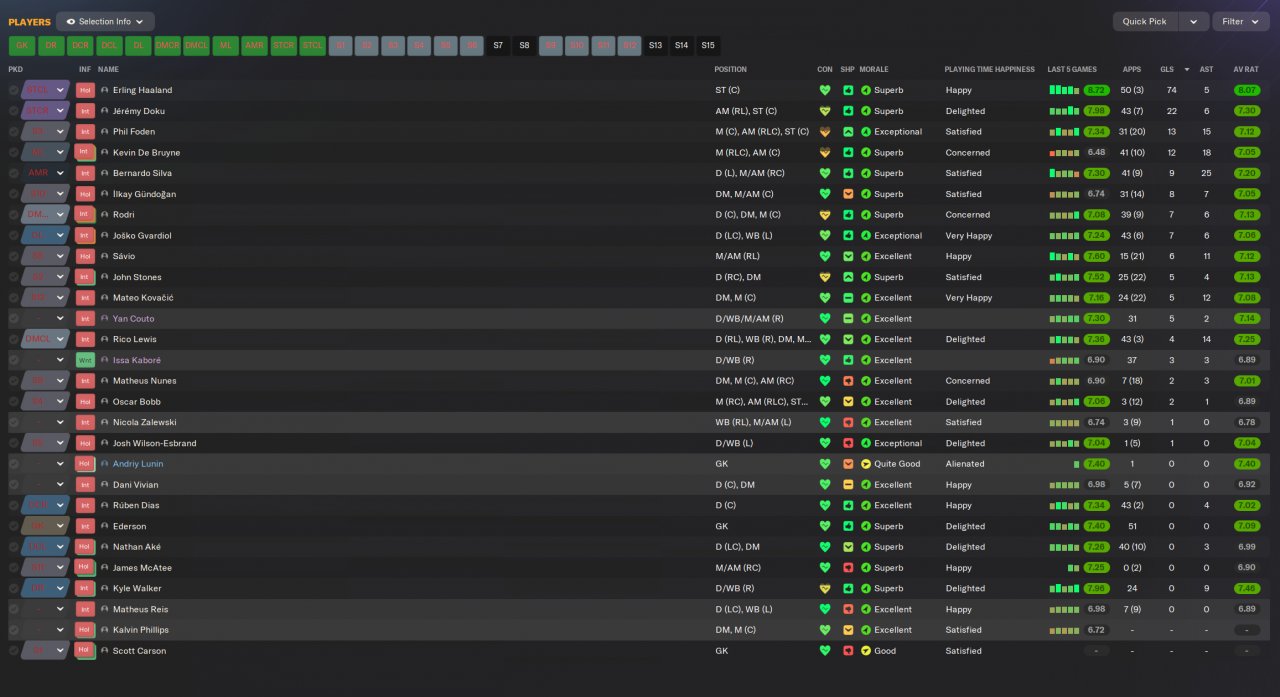Click Jérémy Doku's 7.98 last game rating

pos(1096,111)
